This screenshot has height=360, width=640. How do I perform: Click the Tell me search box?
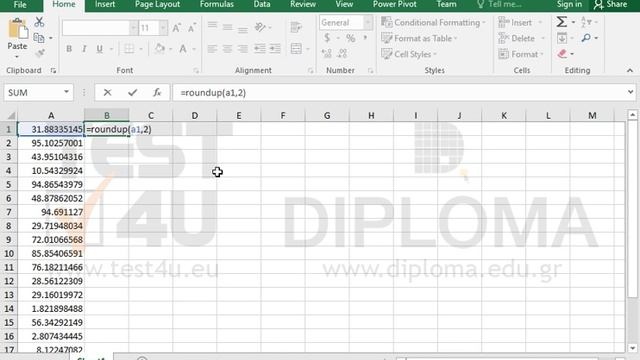point(500,4)
